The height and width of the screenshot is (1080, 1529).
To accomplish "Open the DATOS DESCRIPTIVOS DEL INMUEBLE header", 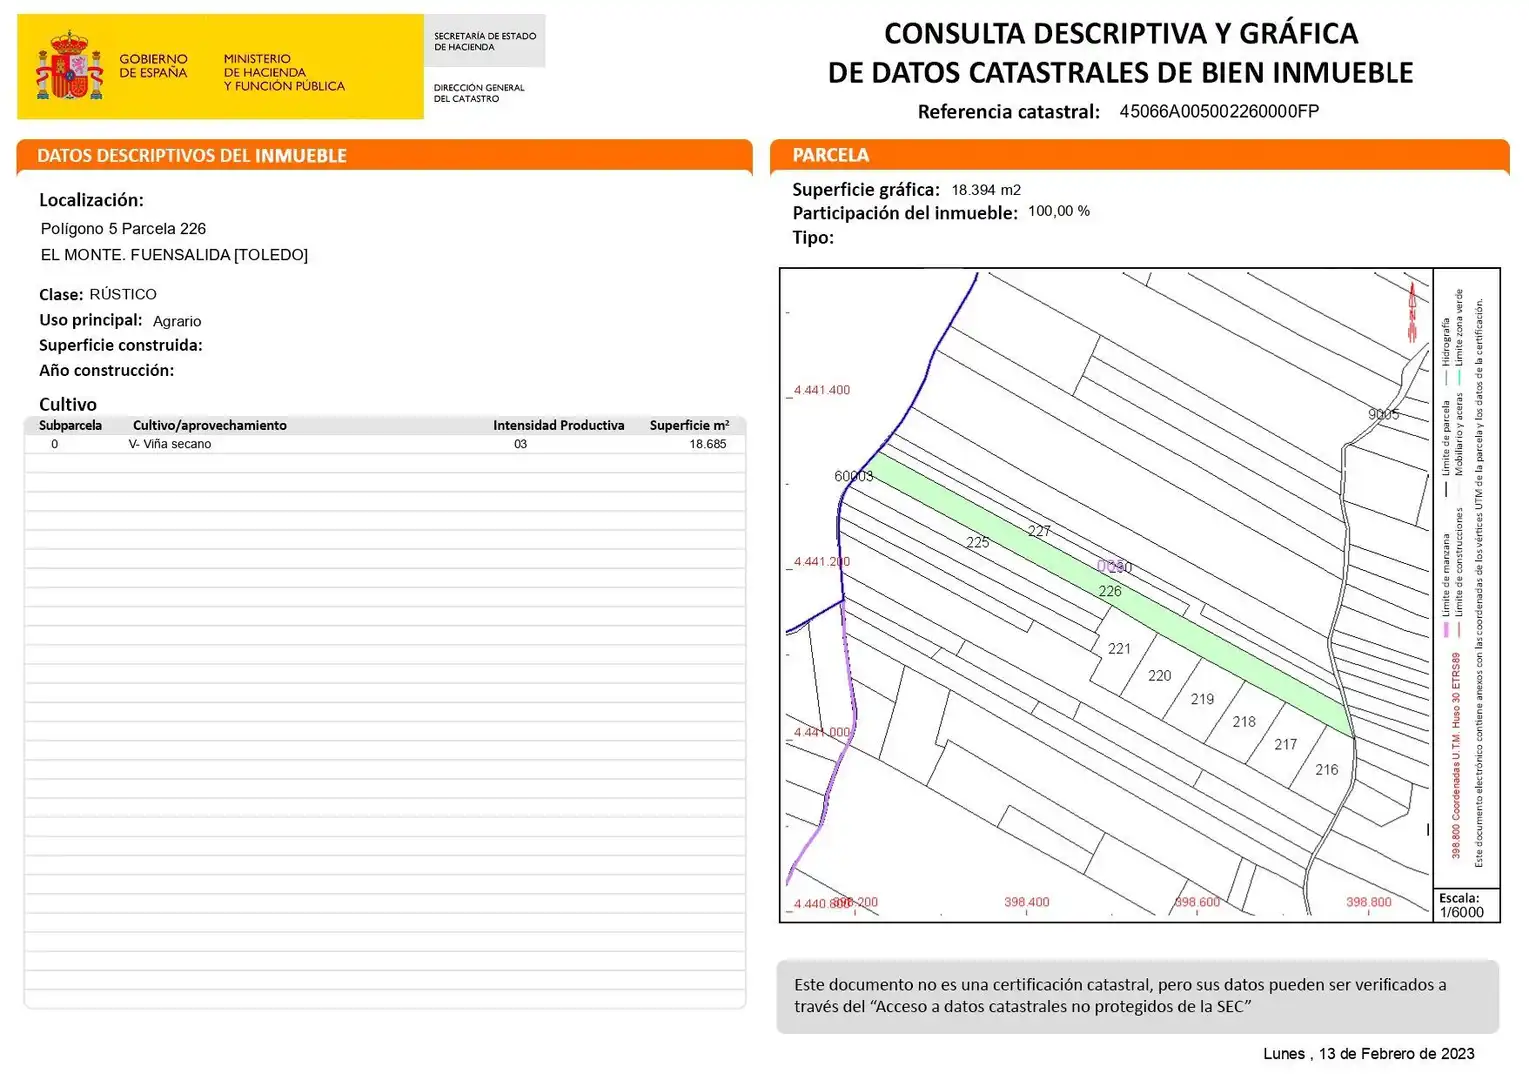I will [x=190, y=155].
